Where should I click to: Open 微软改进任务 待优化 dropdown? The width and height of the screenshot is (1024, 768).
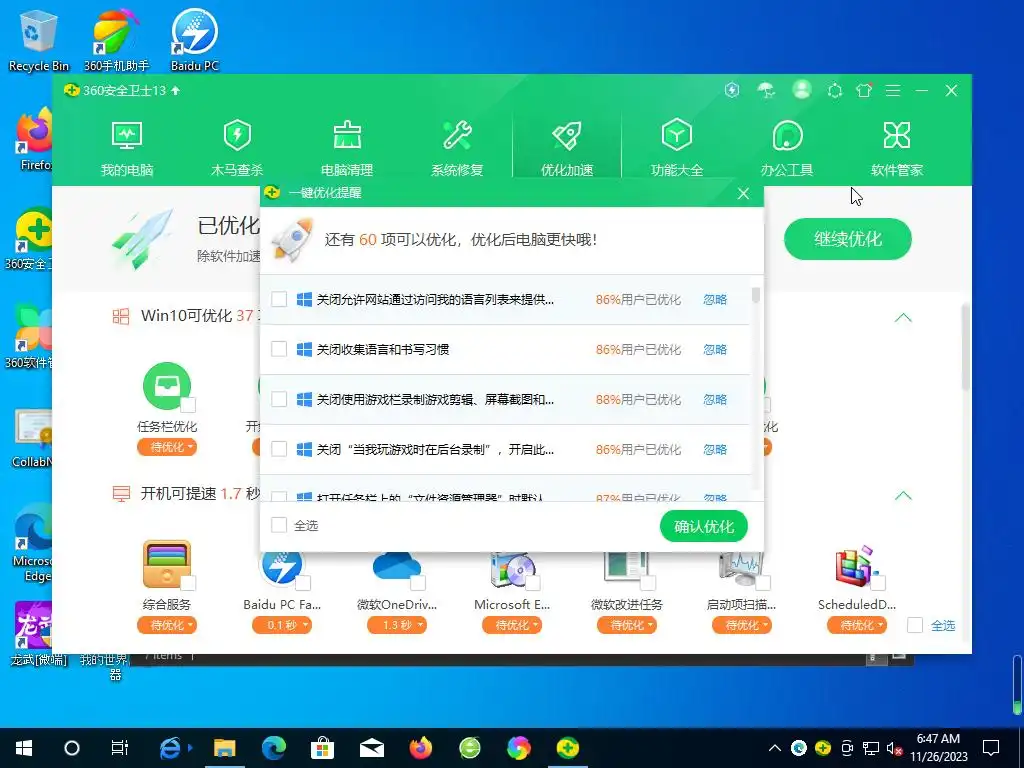(627, 625)
